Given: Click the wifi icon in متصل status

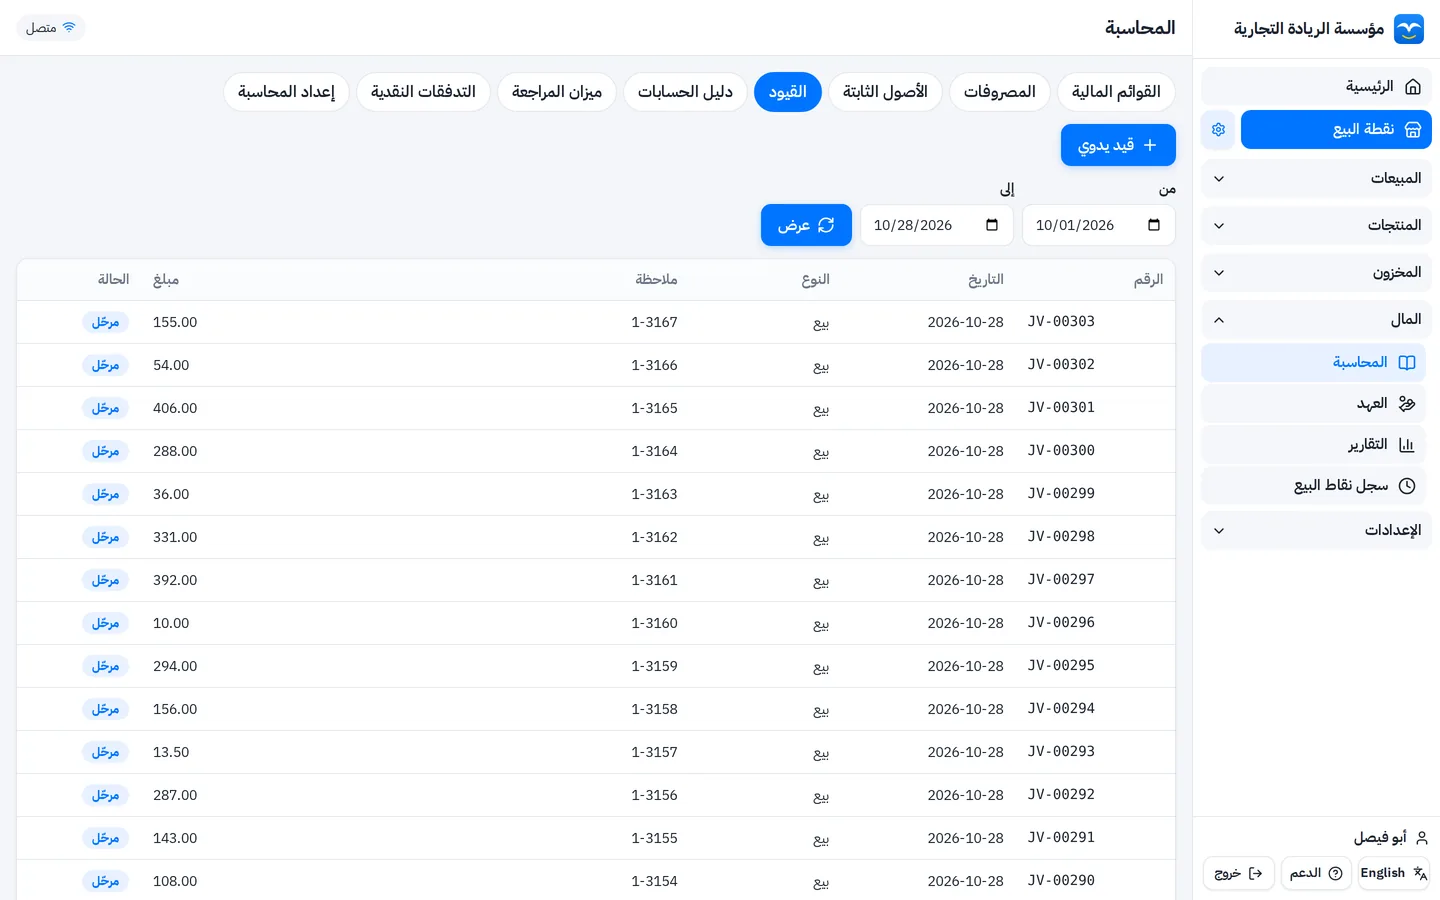Looking at the screenshot, I should [69, 27].
